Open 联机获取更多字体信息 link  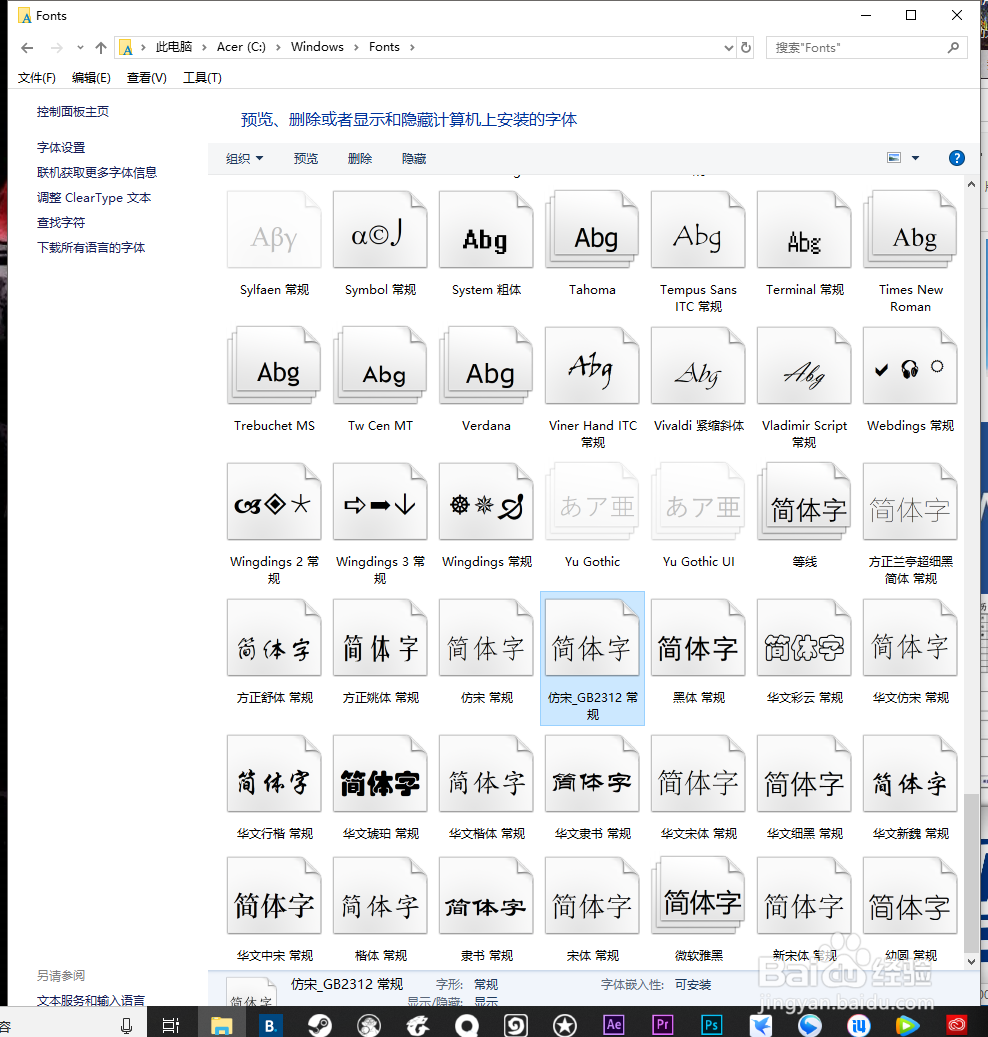(97, 173)
